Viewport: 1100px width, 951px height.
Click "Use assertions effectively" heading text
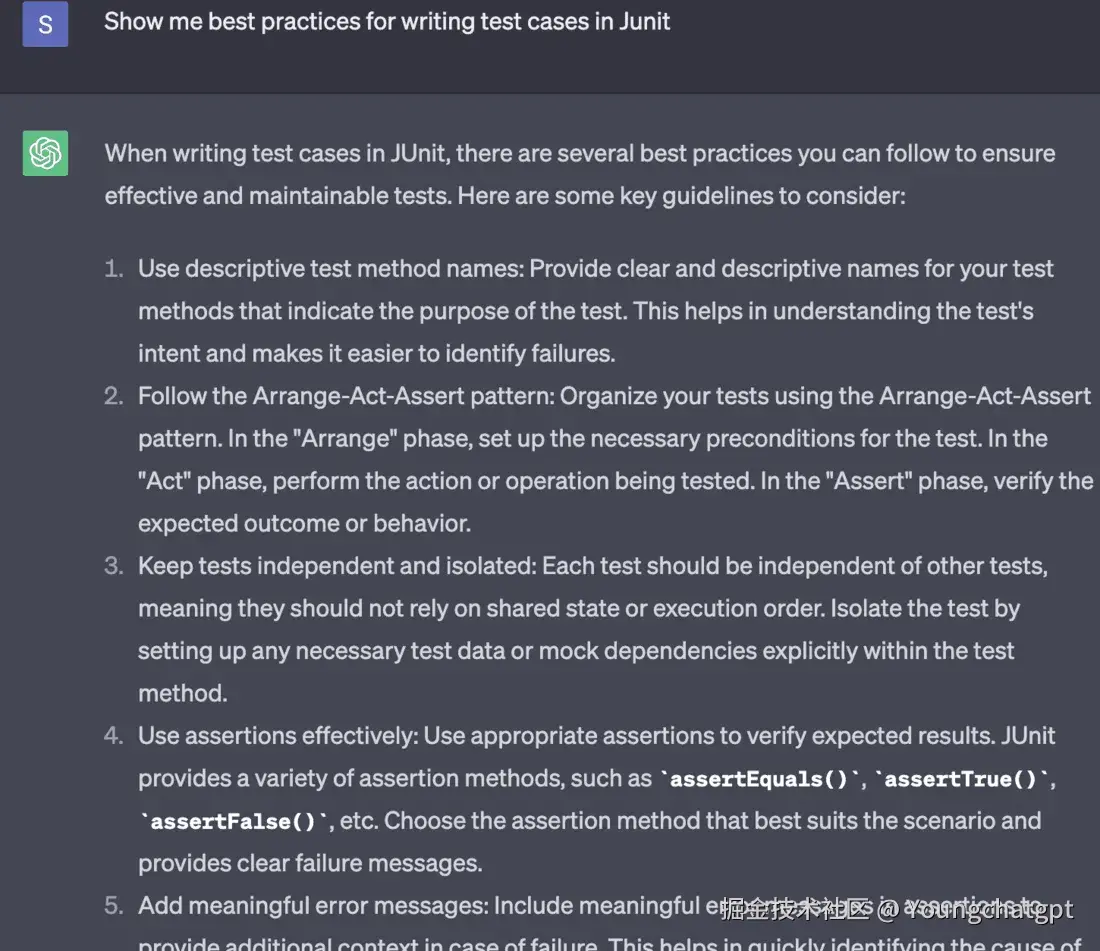point(277,736)
